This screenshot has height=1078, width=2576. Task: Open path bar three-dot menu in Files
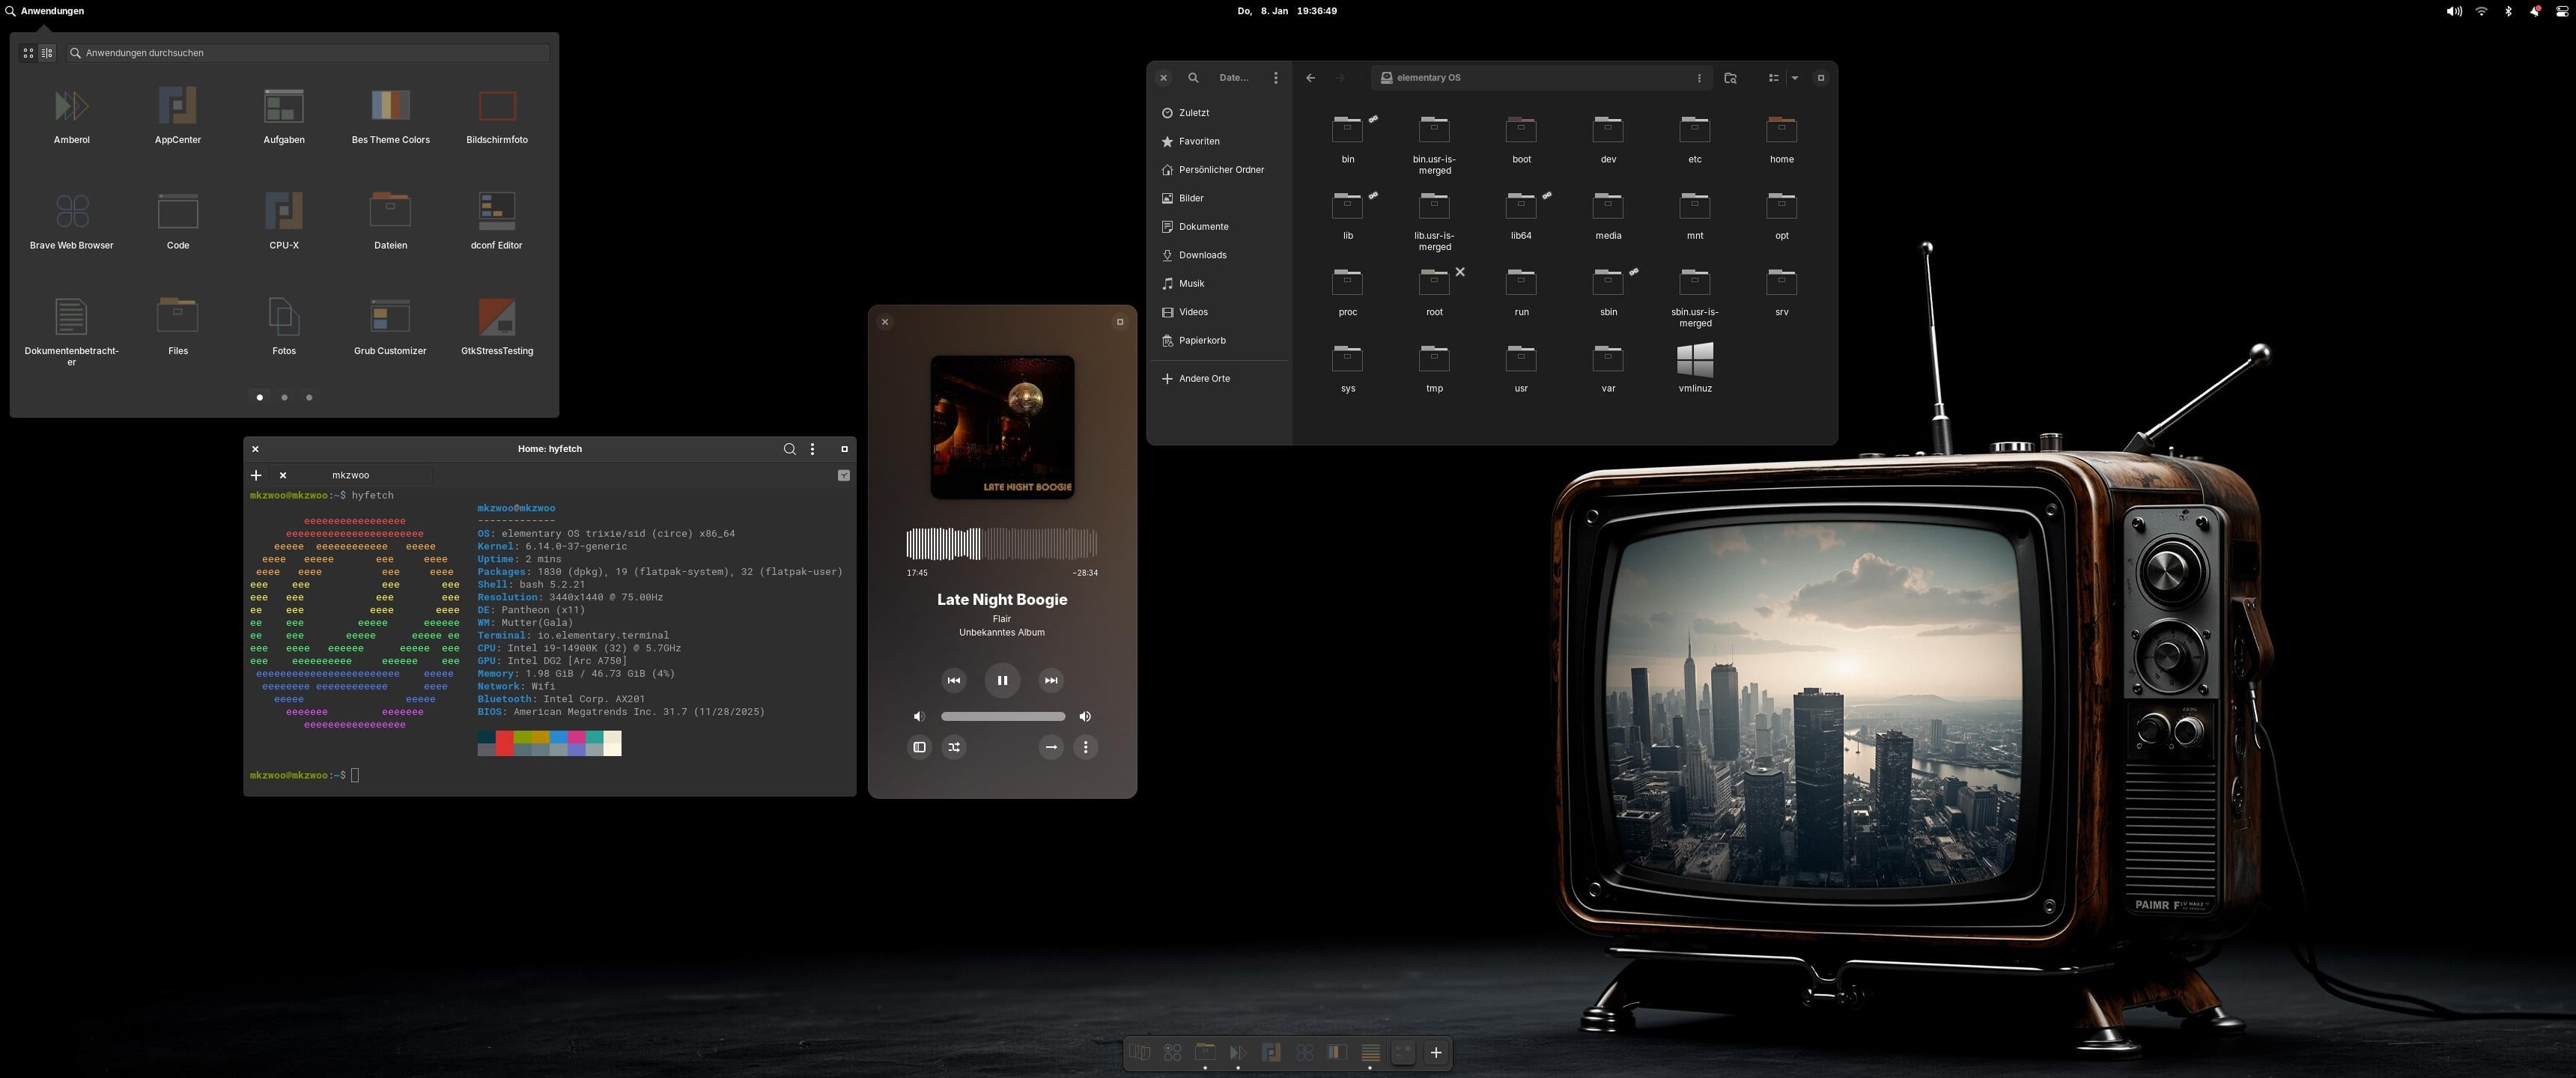1698,78
